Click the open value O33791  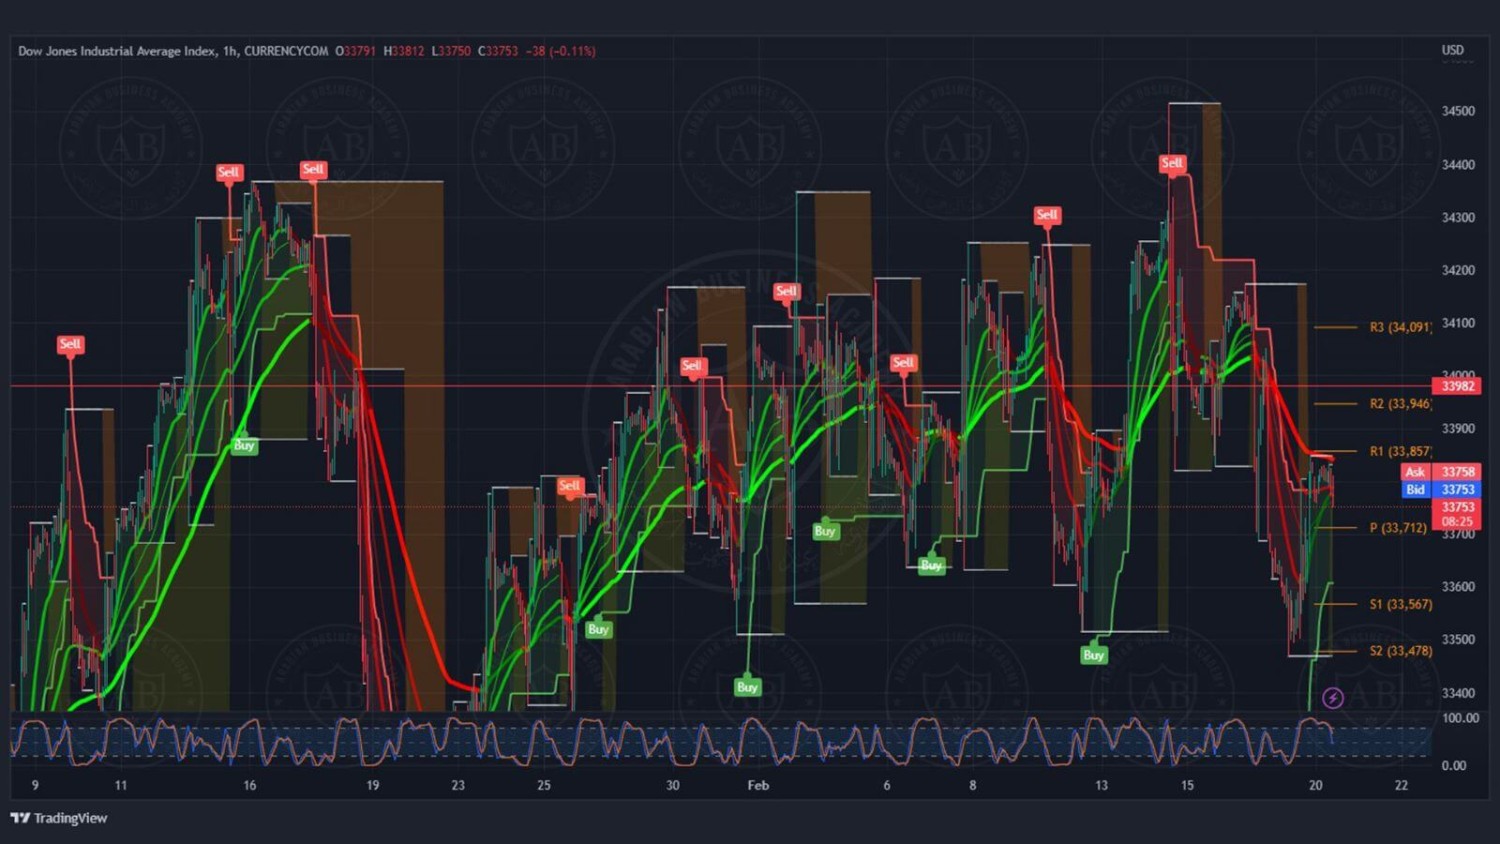click(x=355, y=51)
